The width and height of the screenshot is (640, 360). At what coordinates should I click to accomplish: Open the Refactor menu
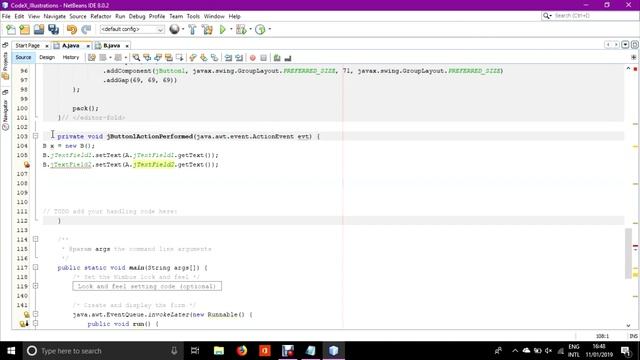pos(101,16)
